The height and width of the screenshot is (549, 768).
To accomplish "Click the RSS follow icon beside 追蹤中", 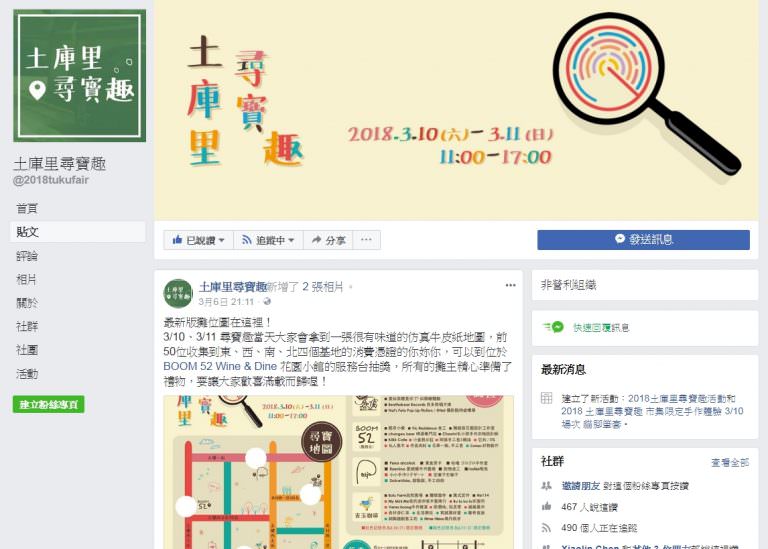I will 246,240.
